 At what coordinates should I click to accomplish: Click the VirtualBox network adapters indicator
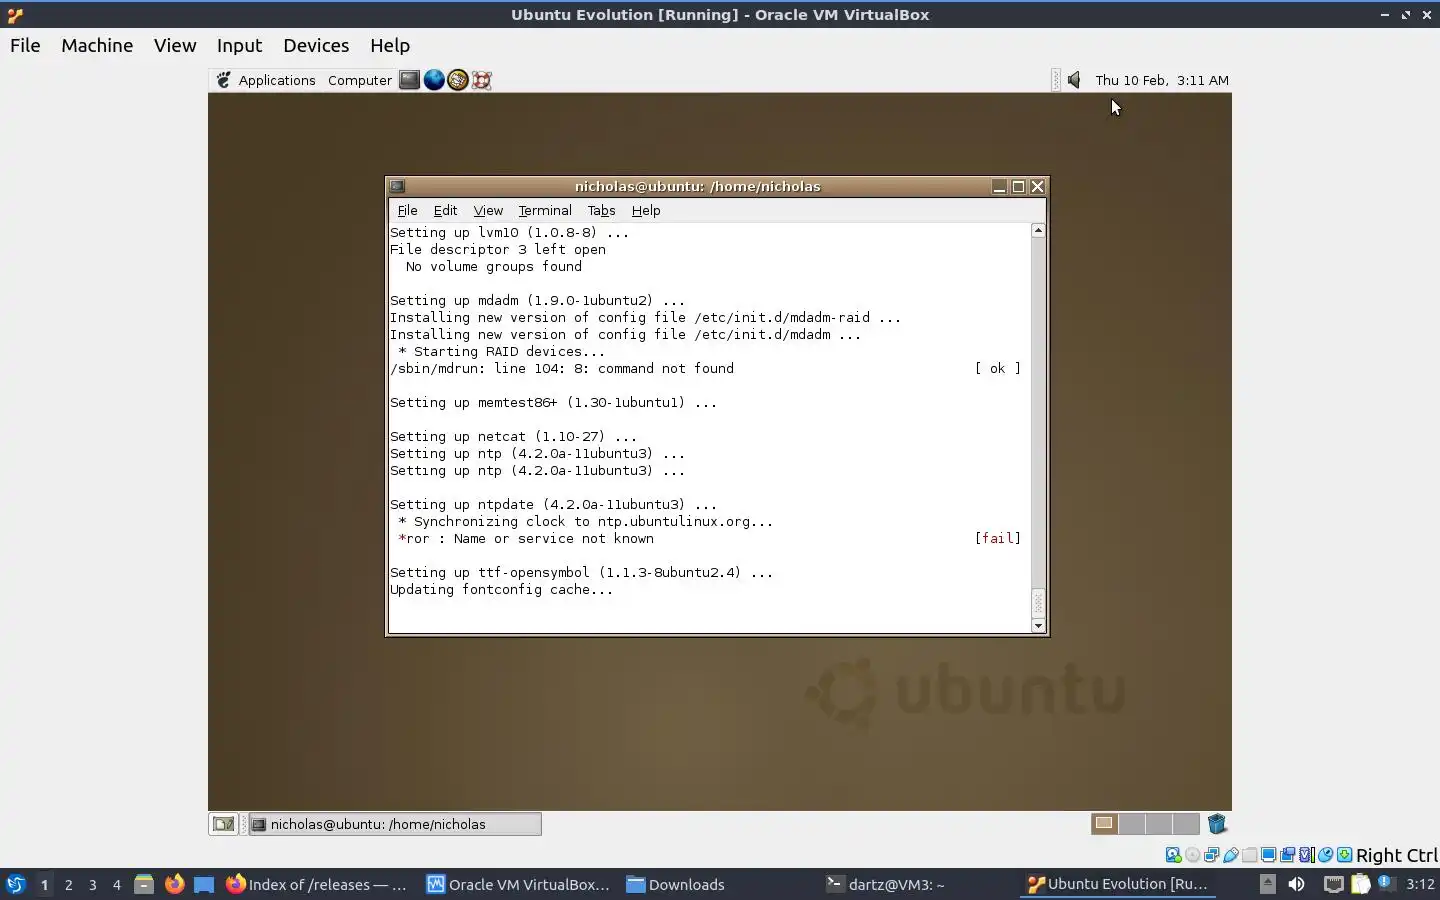coord(1211,855)
